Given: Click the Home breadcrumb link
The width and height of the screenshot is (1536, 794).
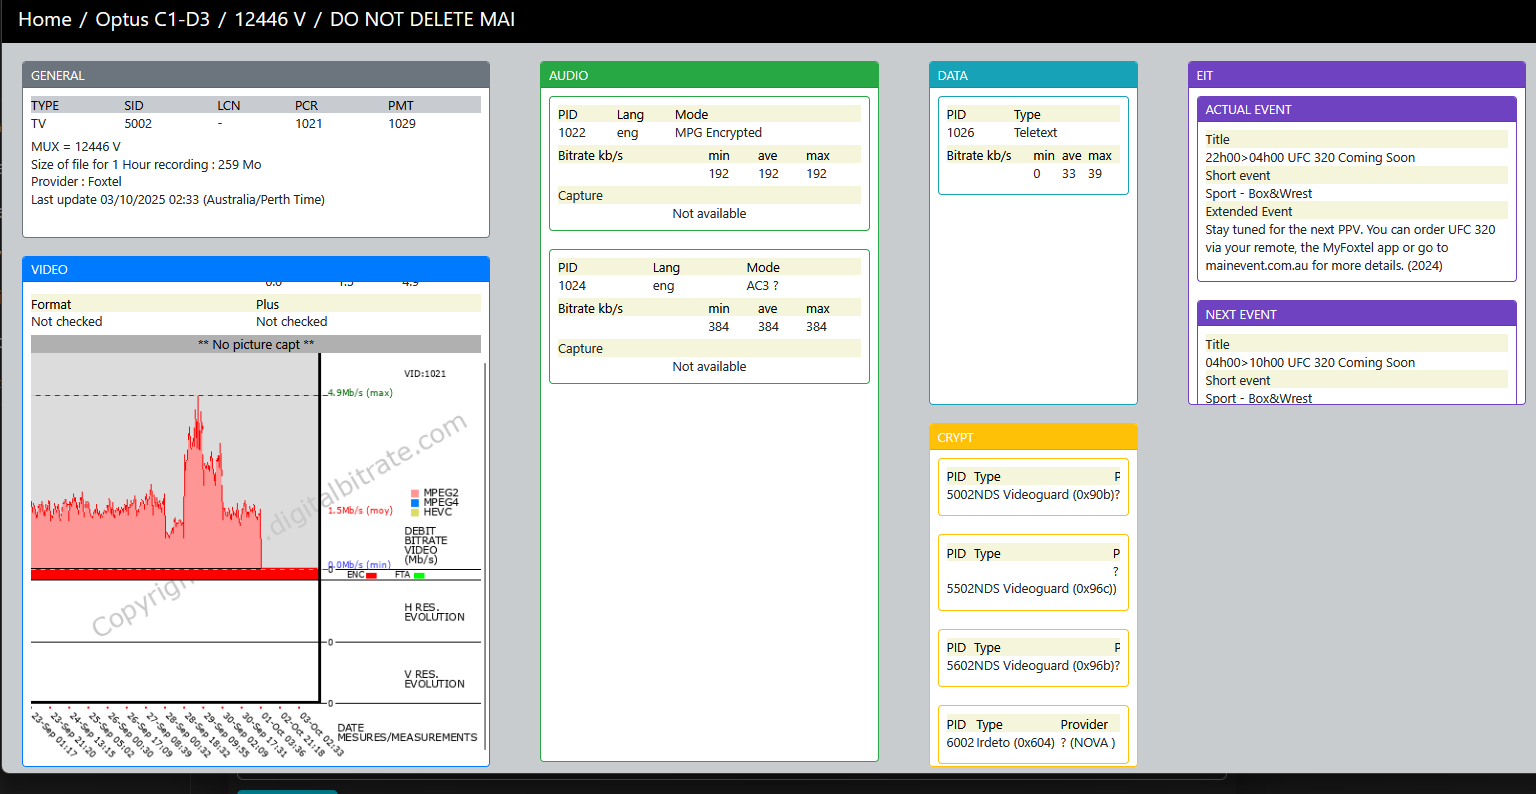Looking at the screenshot, I should click(44, 19).
